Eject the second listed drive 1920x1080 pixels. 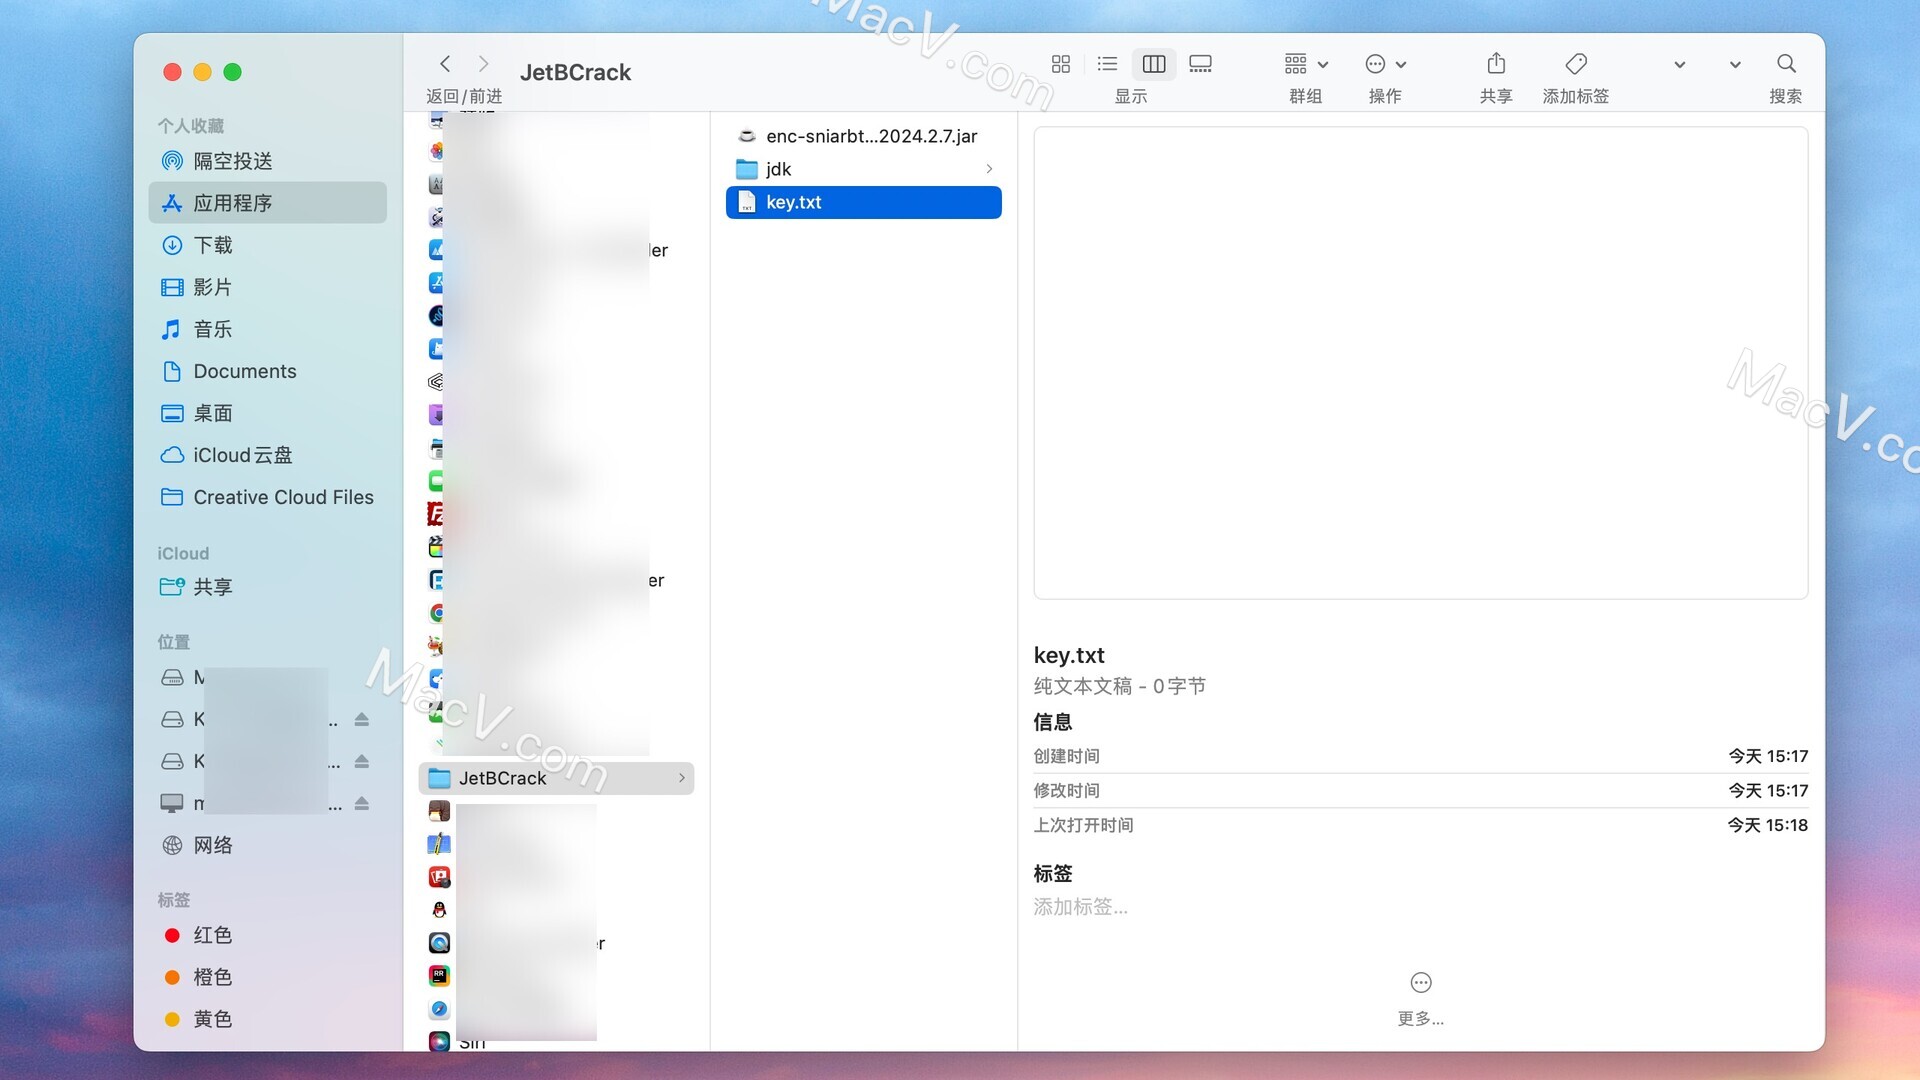coord(362,720)
